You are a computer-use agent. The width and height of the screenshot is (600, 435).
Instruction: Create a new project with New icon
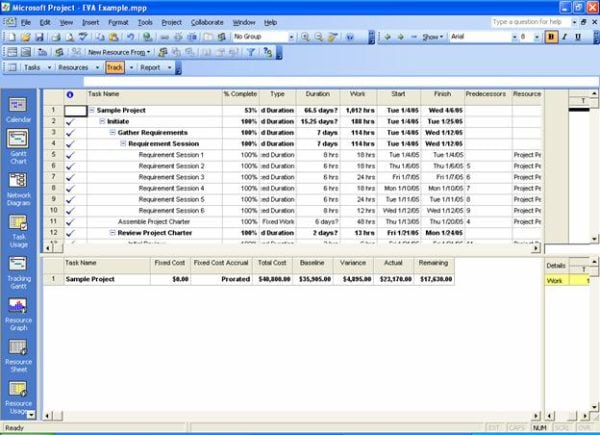coord(11,37)
